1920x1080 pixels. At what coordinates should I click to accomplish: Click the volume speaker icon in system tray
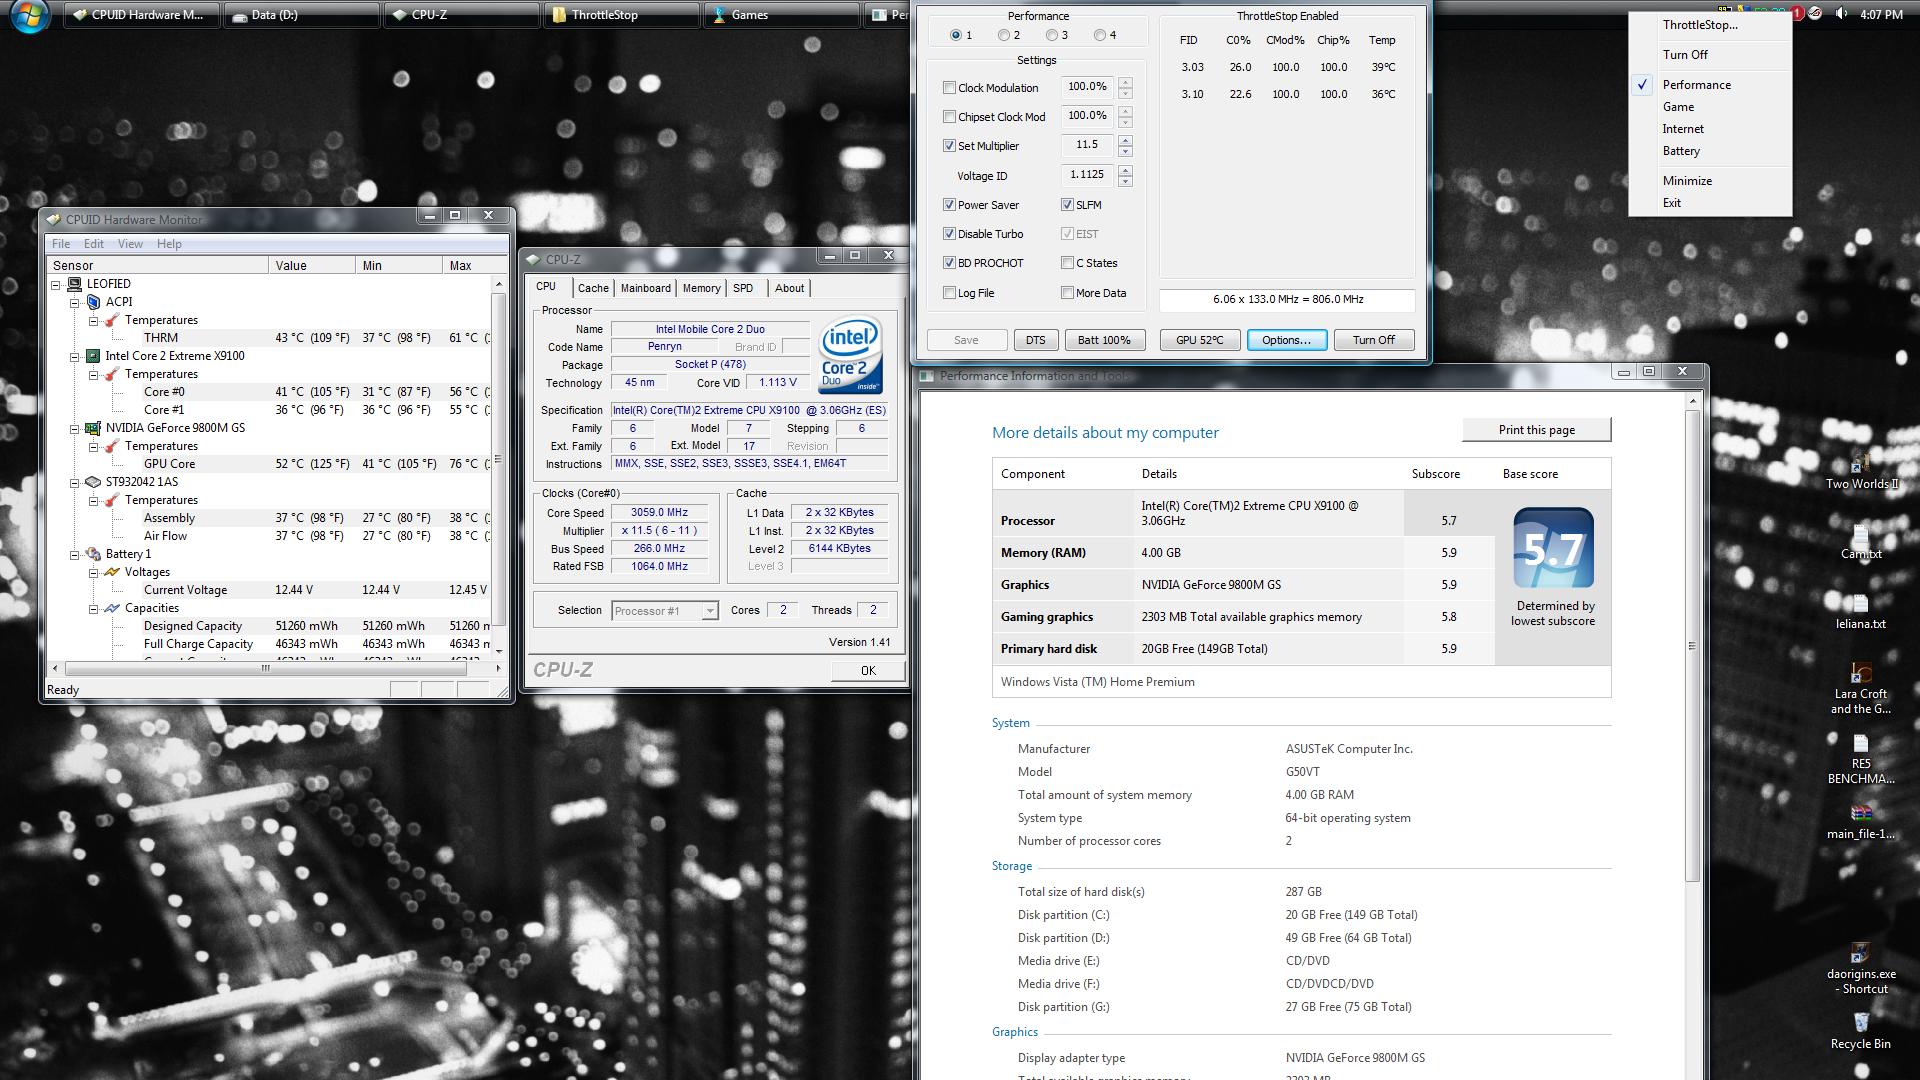tap(1841, 14)
